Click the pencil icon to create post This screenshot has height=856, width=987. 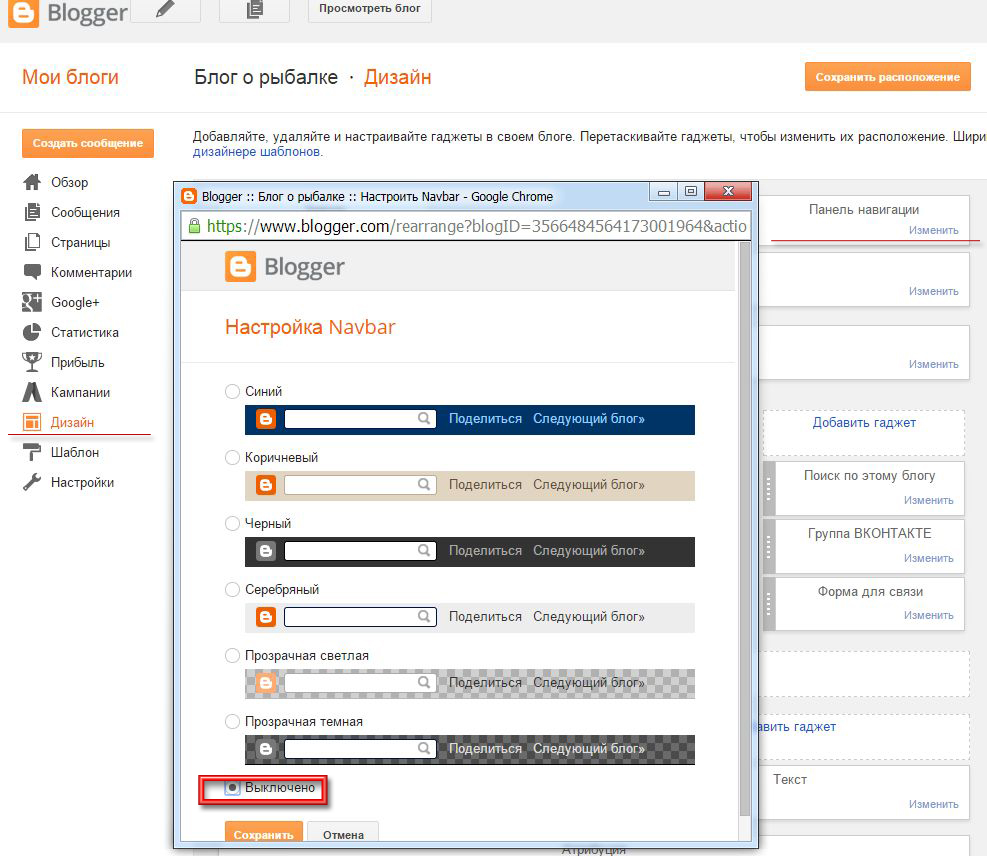(164, 10)
